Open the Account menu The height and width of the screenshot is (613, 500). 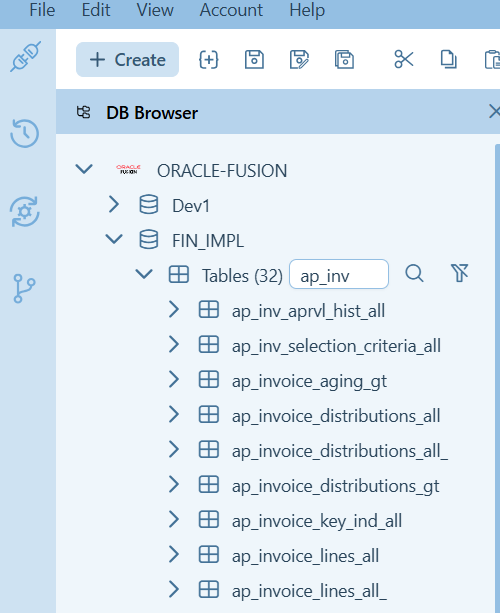tap(231, 10)
